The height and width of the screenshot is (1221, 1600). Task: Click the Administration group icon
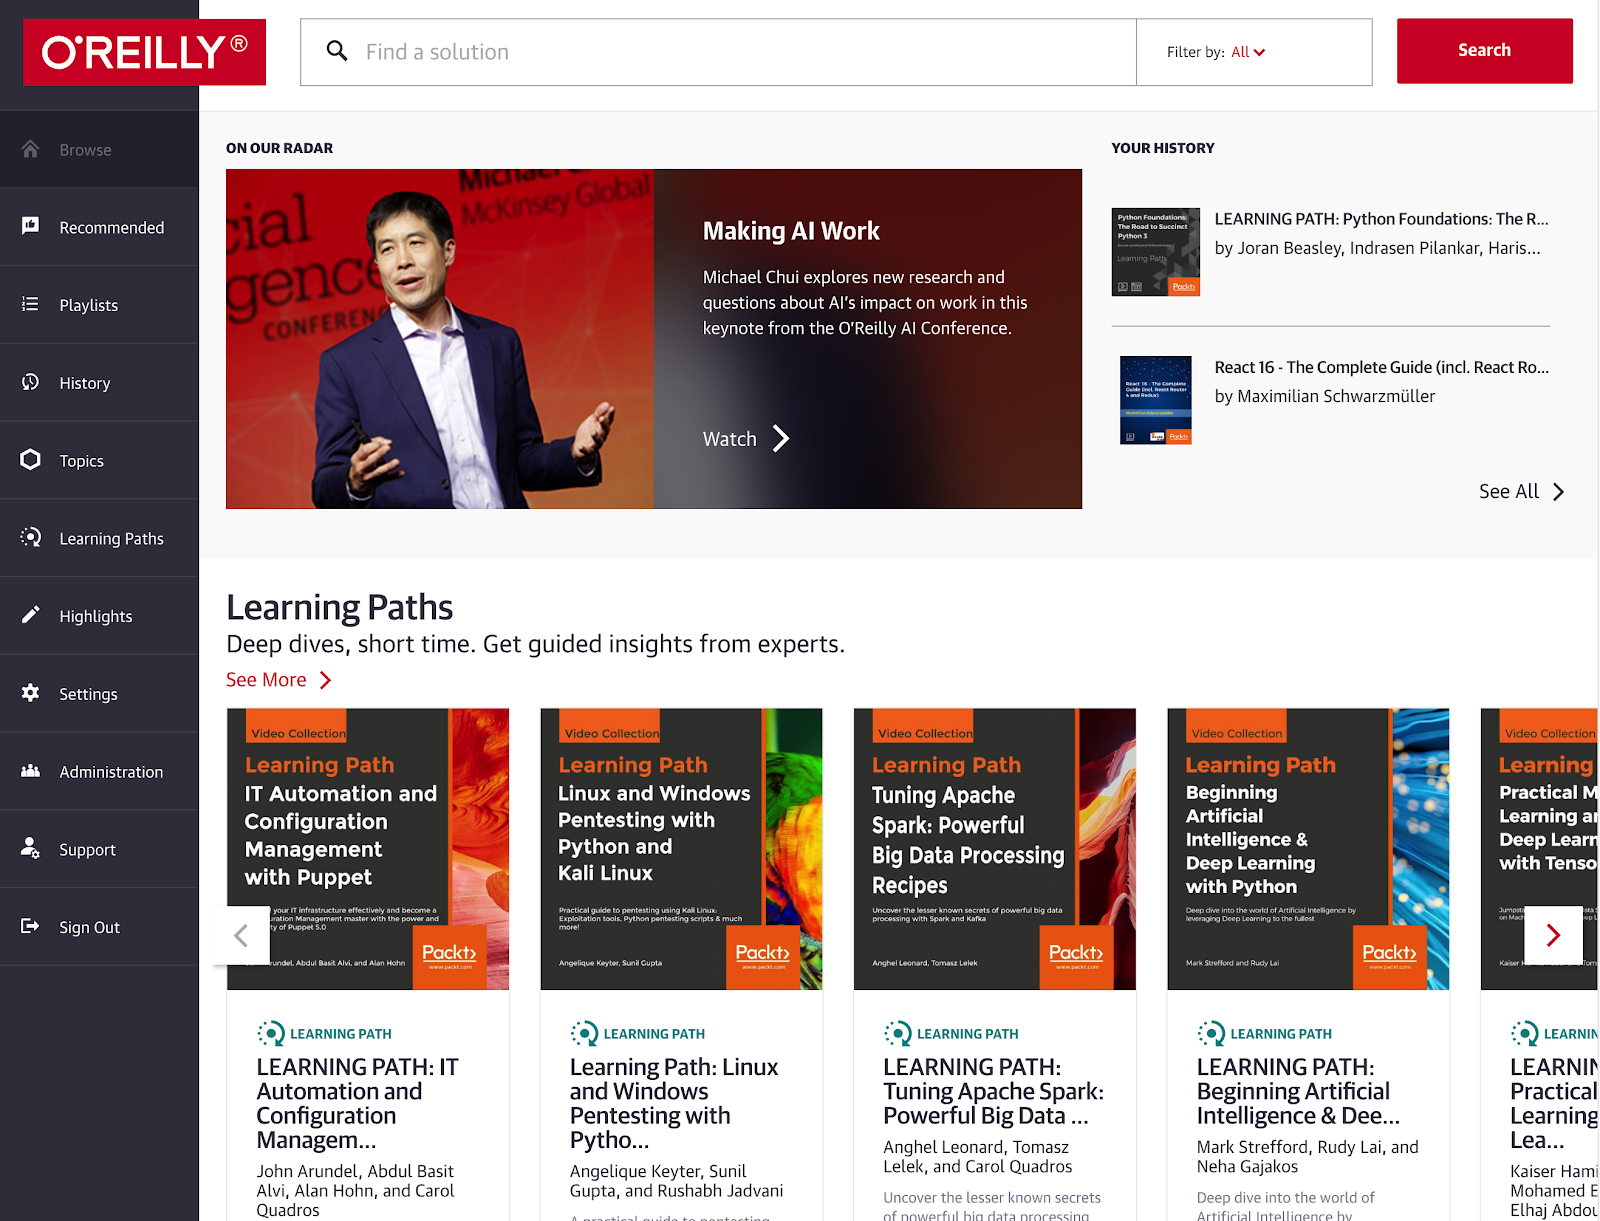31,771
